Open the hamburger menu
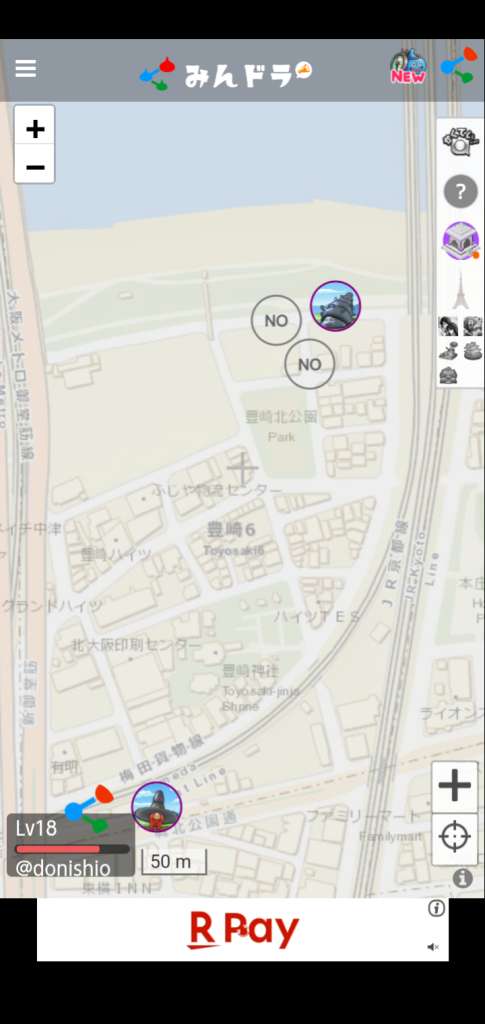This screenshot has height=1024, width=485. [x=25, y=69]
